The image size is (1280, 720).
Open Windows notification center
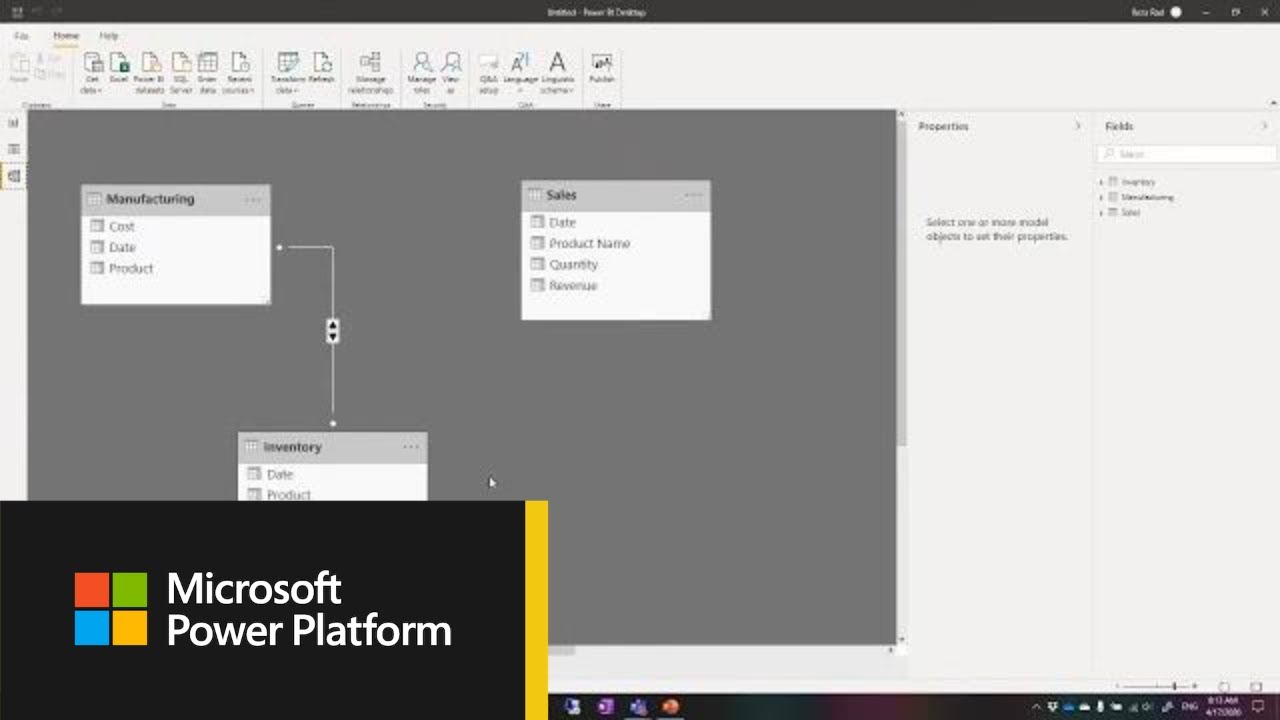click(1259, 707)
